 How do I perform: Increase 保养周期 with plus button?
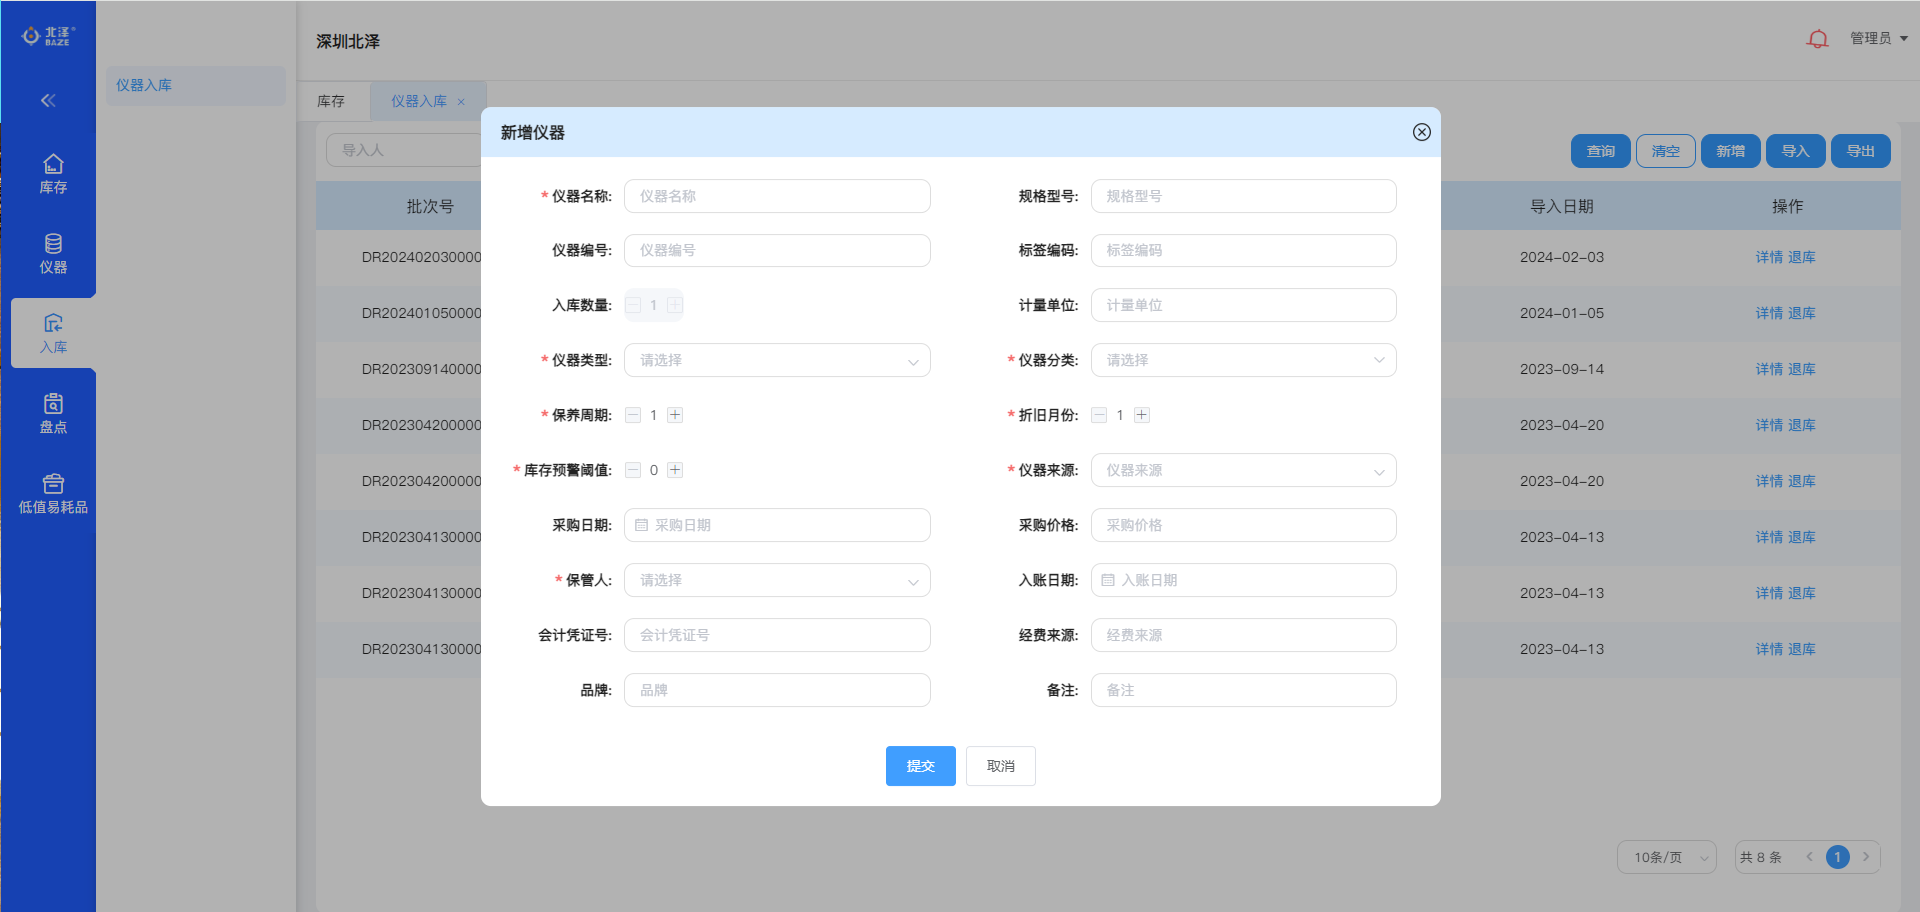[675, 415]
